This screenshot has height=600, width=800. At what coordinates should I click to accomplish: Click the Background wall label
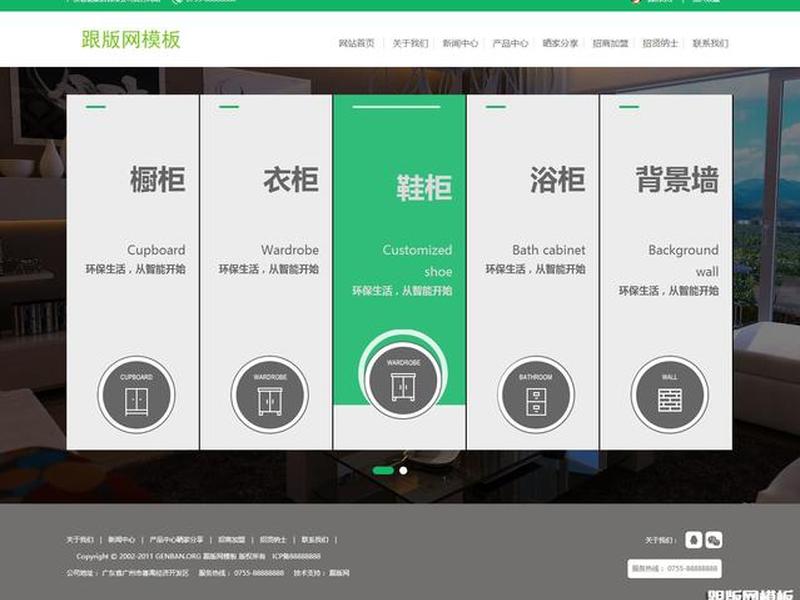684,261
